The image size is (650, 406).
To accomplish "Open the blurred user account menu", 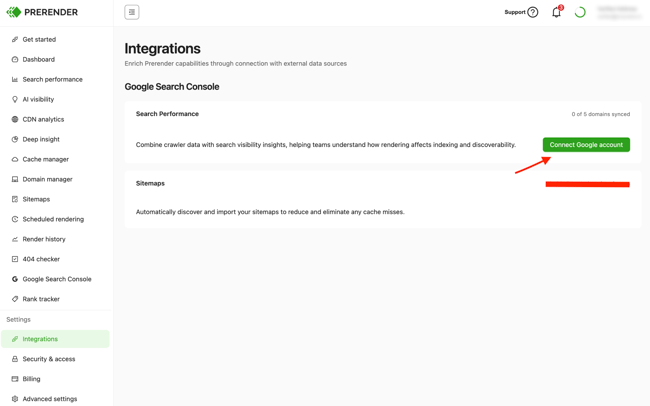I will [x=620, y=12].
